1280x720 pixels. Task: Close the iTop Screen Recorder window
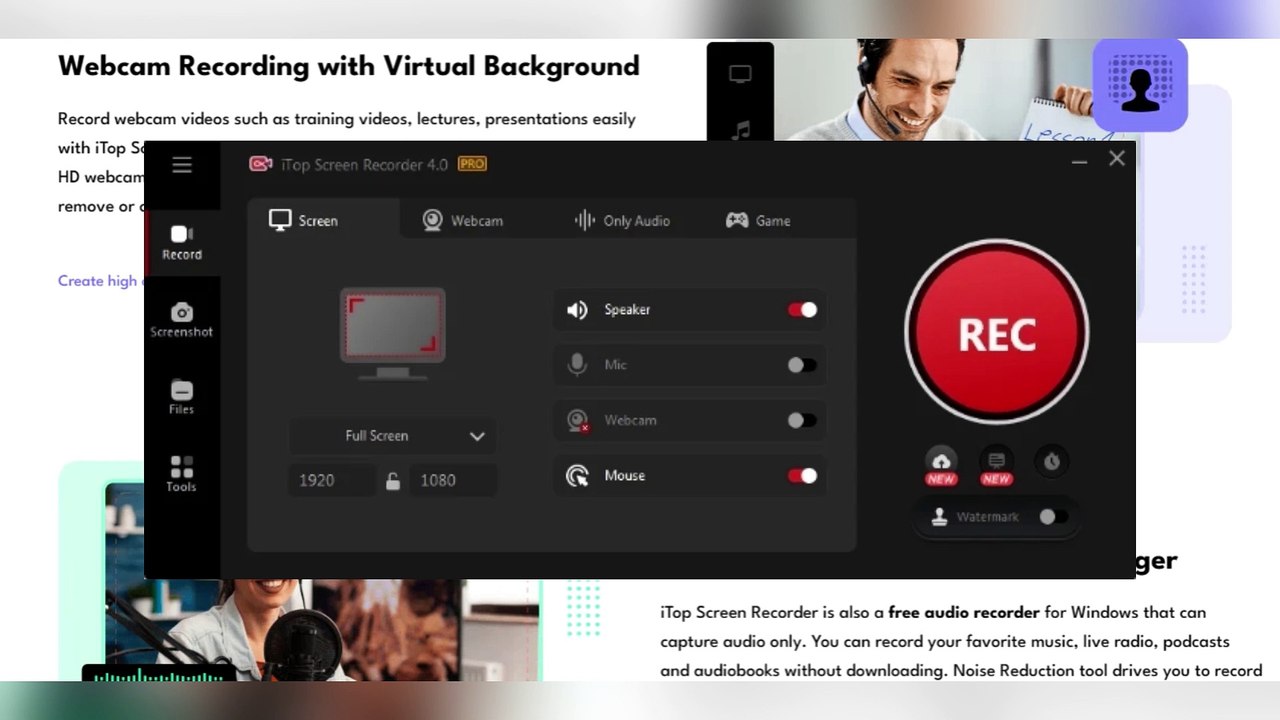[1117, 158]
